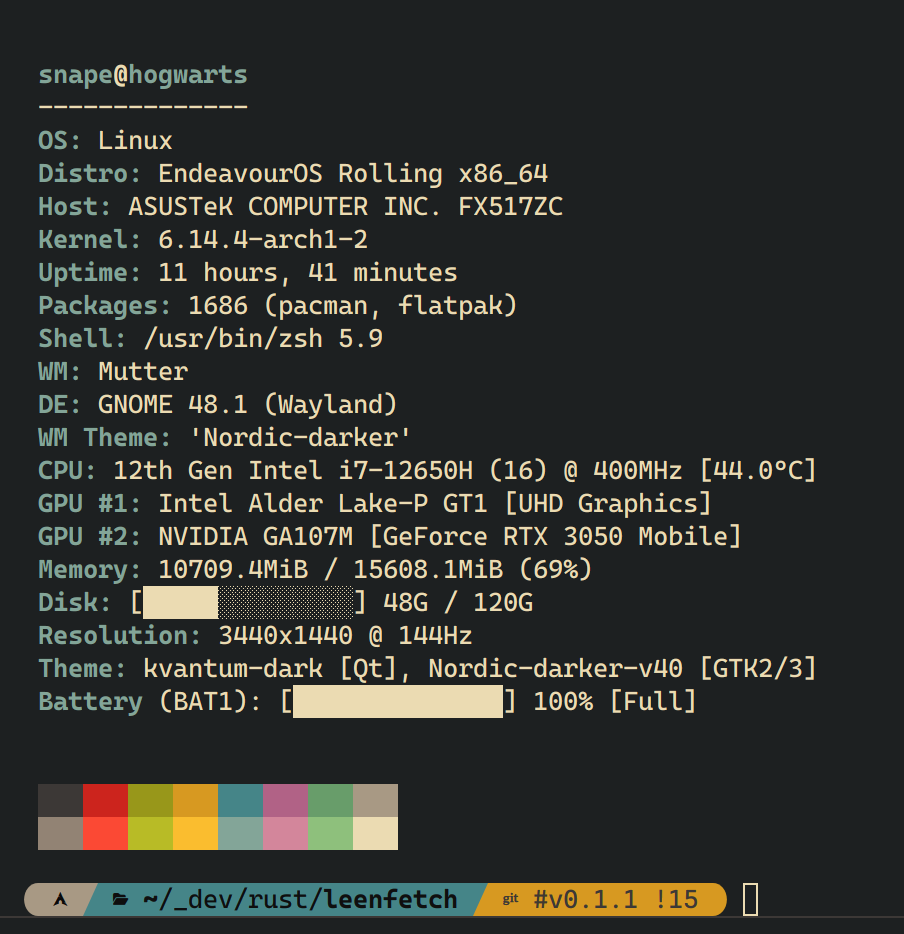Click the folder icon in the prompt
This screenshot has height=934, width=904.
(121, 899)
